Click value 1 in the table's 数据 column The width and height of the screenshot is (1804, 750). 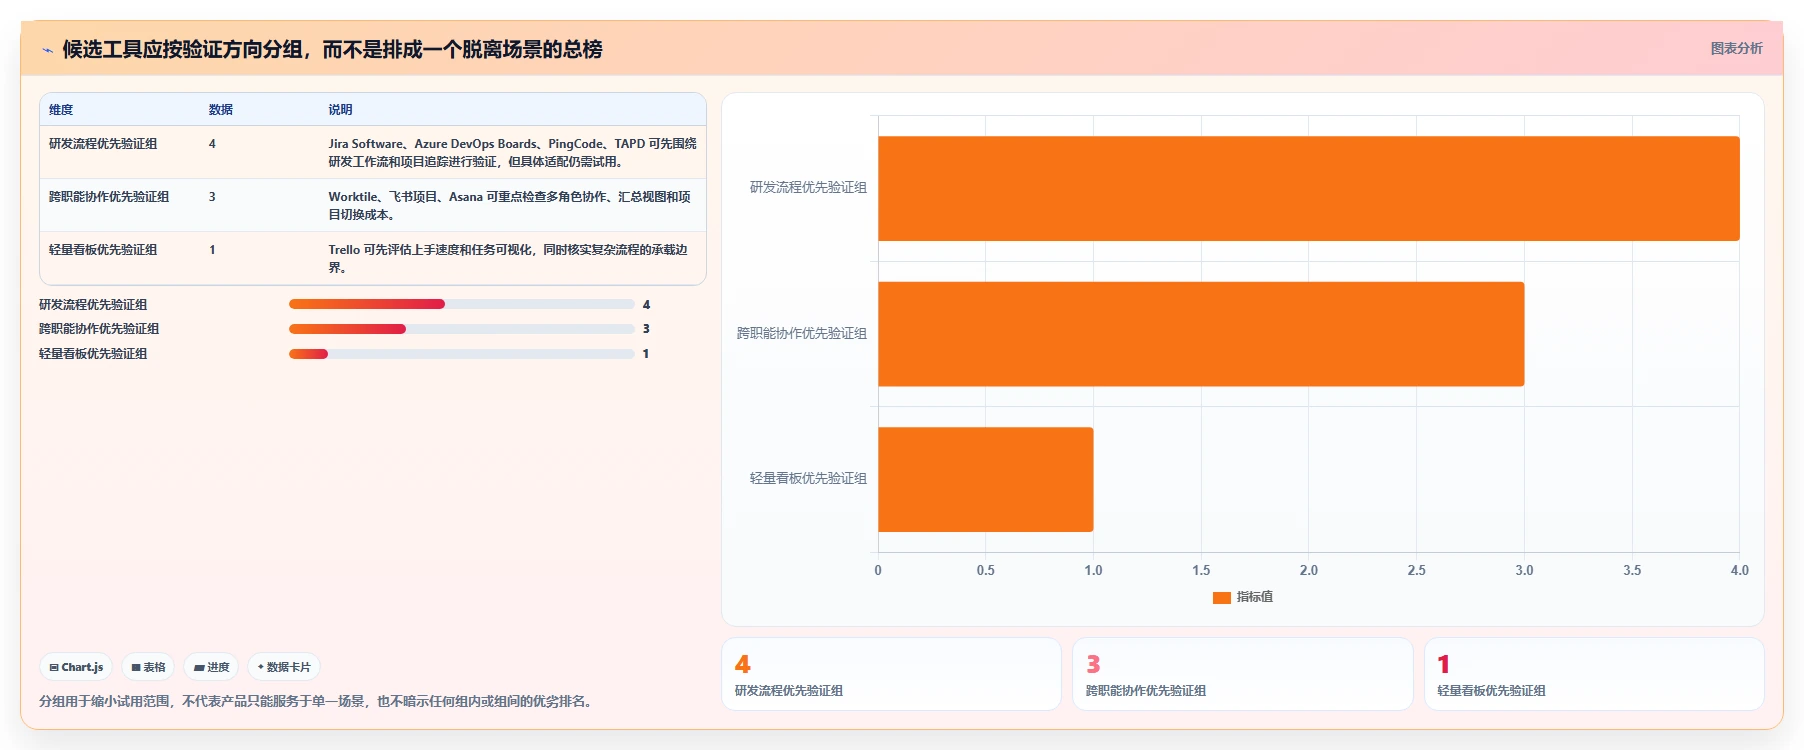point(212,250)
